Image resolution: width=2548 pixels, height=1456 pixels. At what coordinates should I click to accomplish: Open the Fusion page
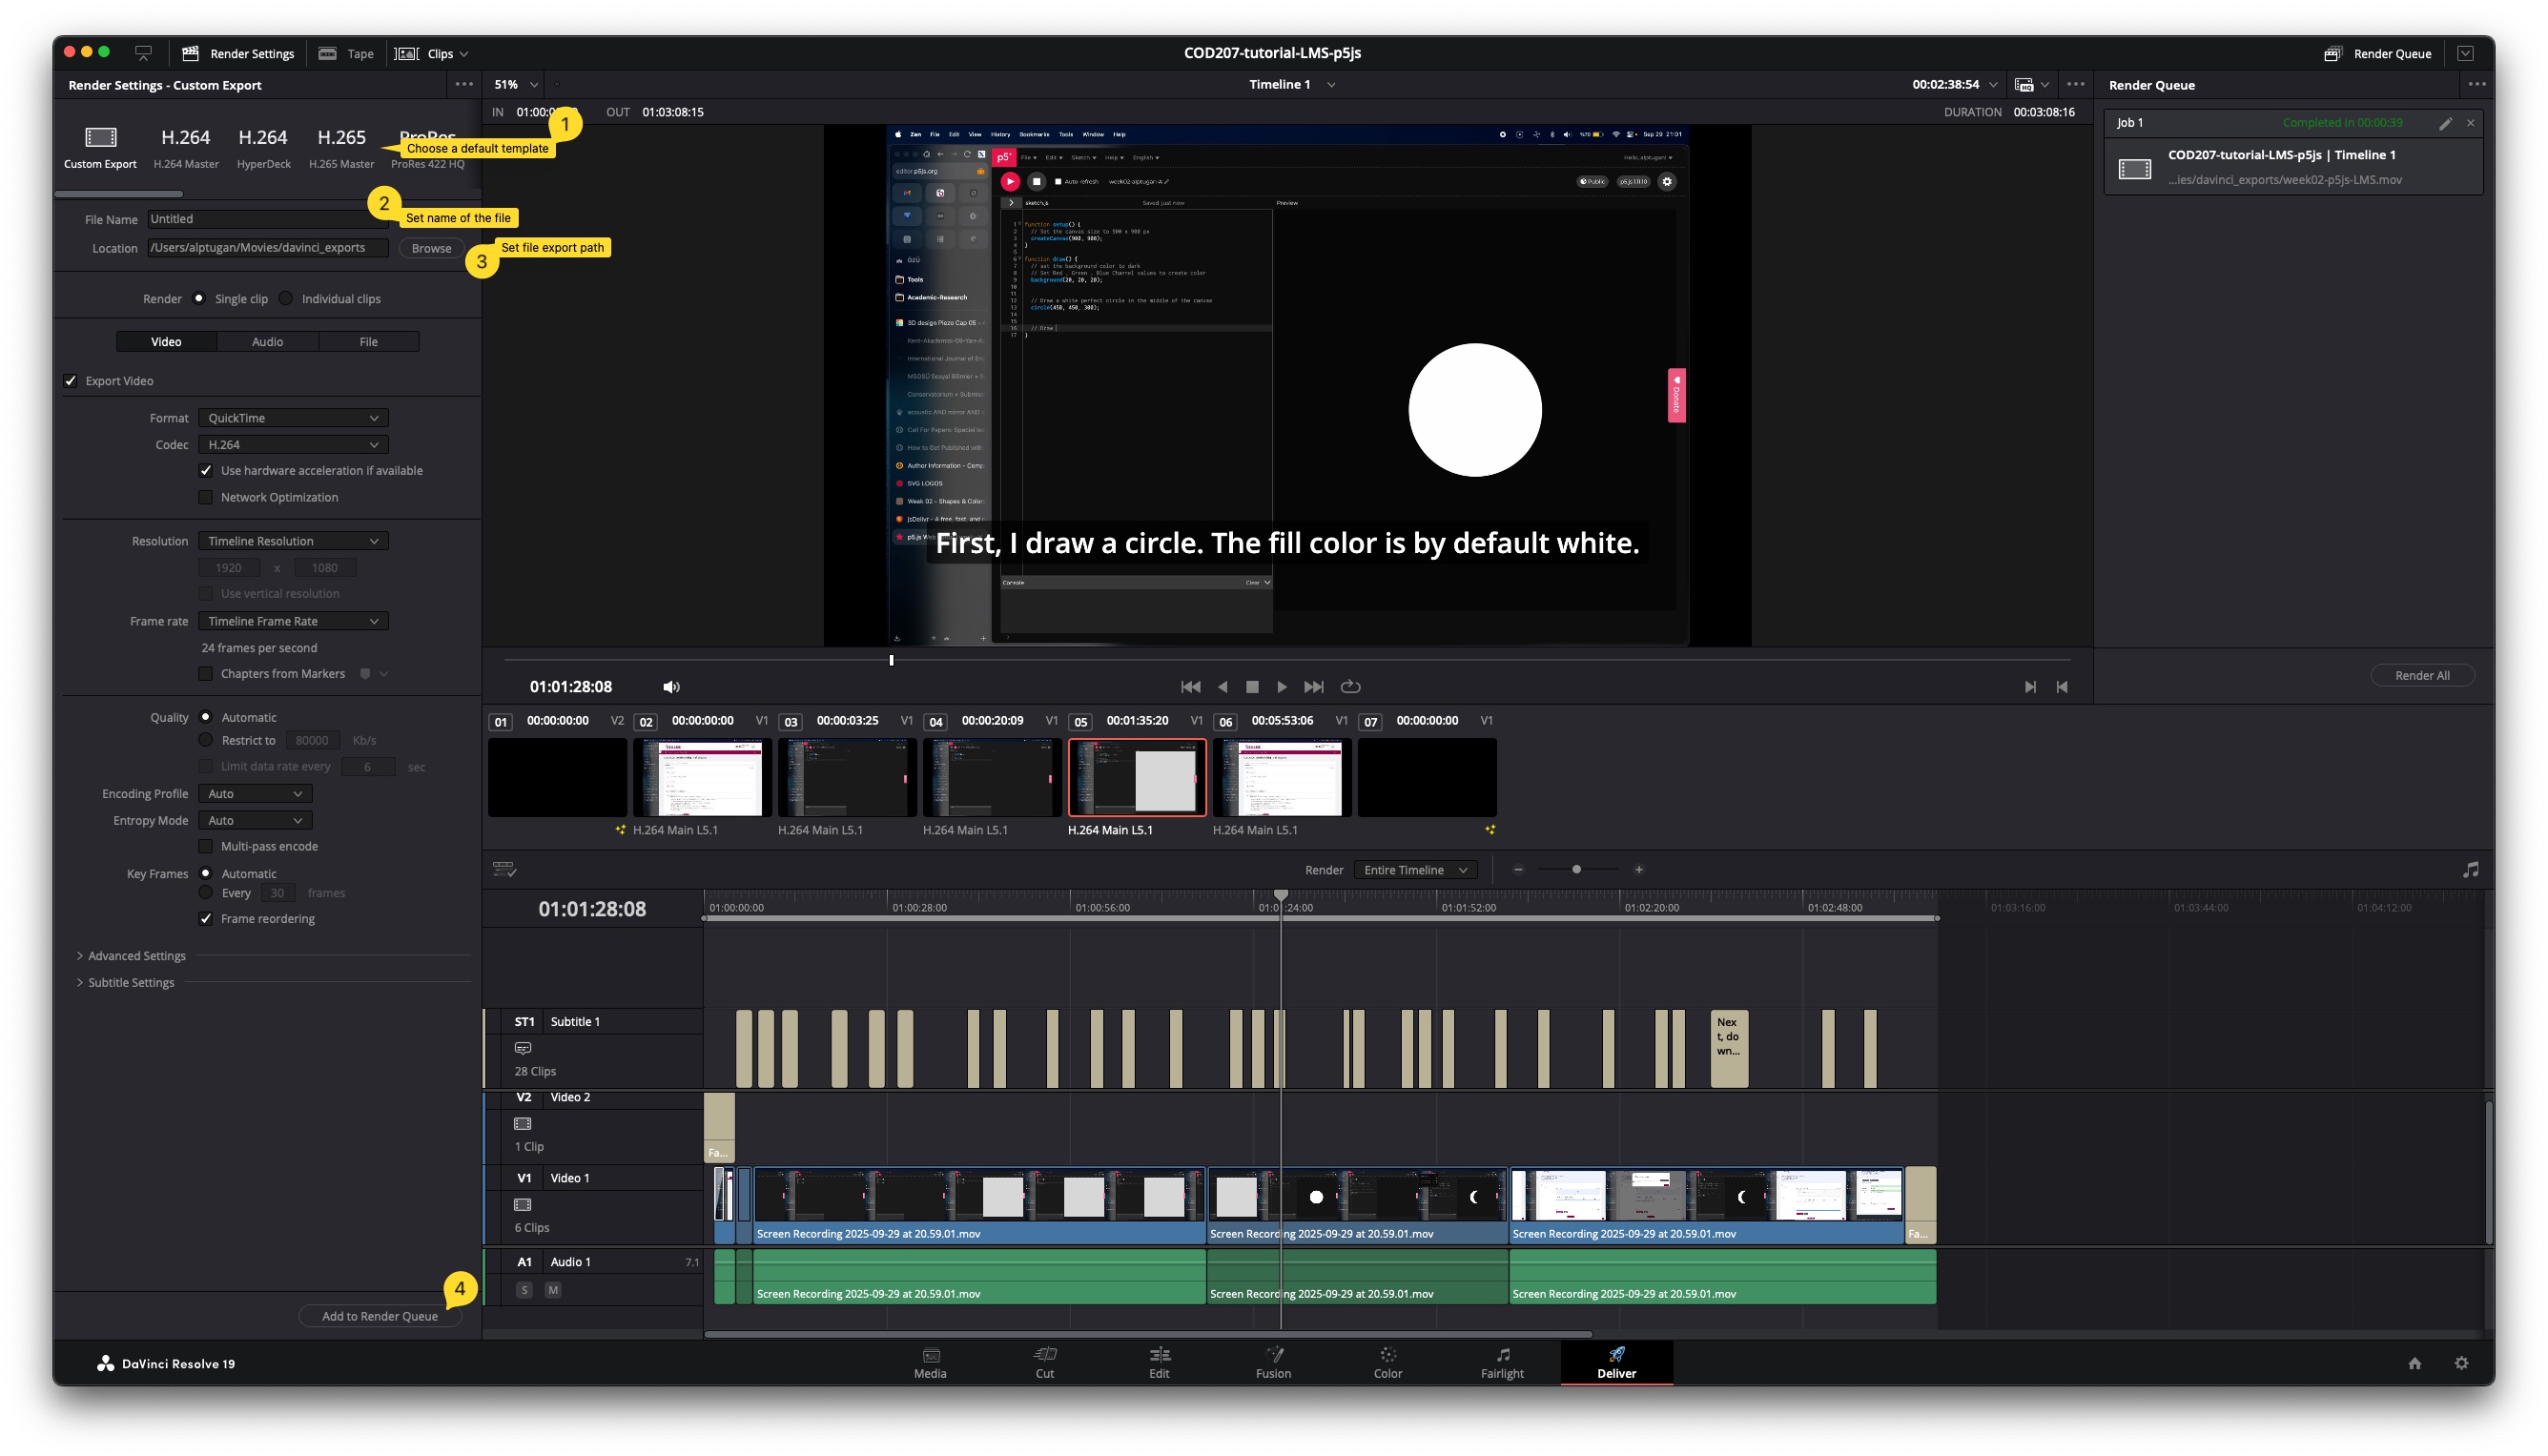tap(1273, 1362)
